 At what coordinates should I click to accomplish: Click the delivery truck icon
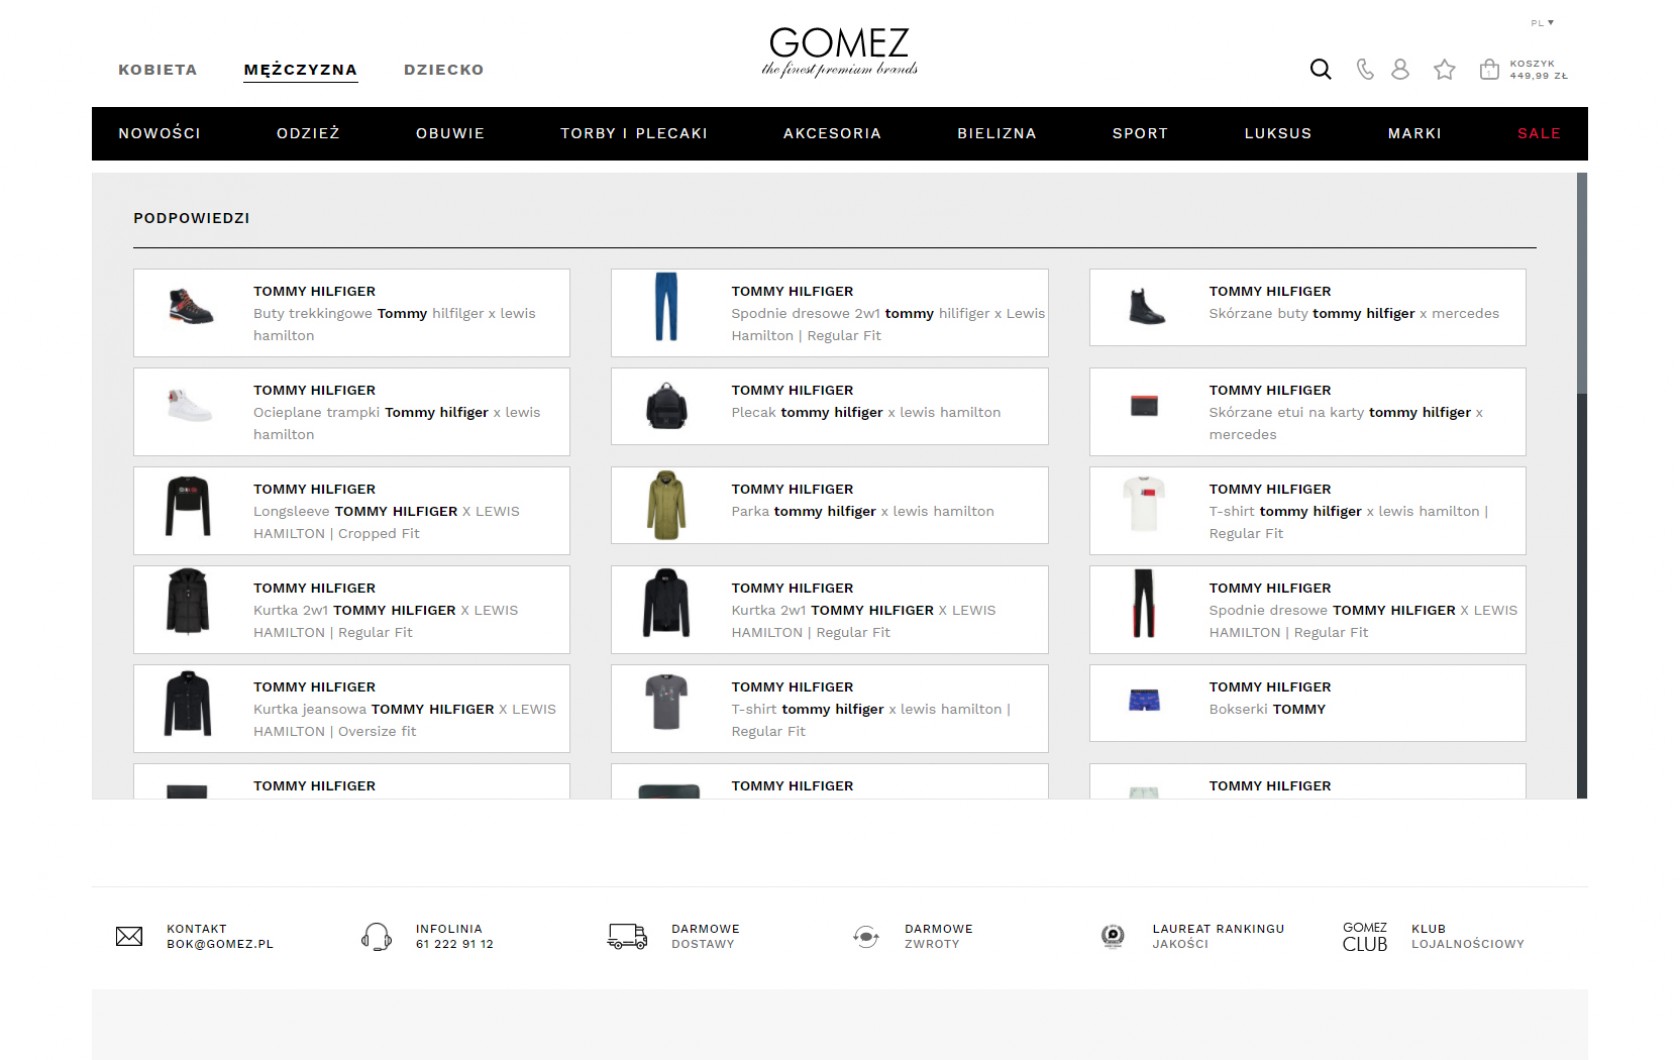627,936
